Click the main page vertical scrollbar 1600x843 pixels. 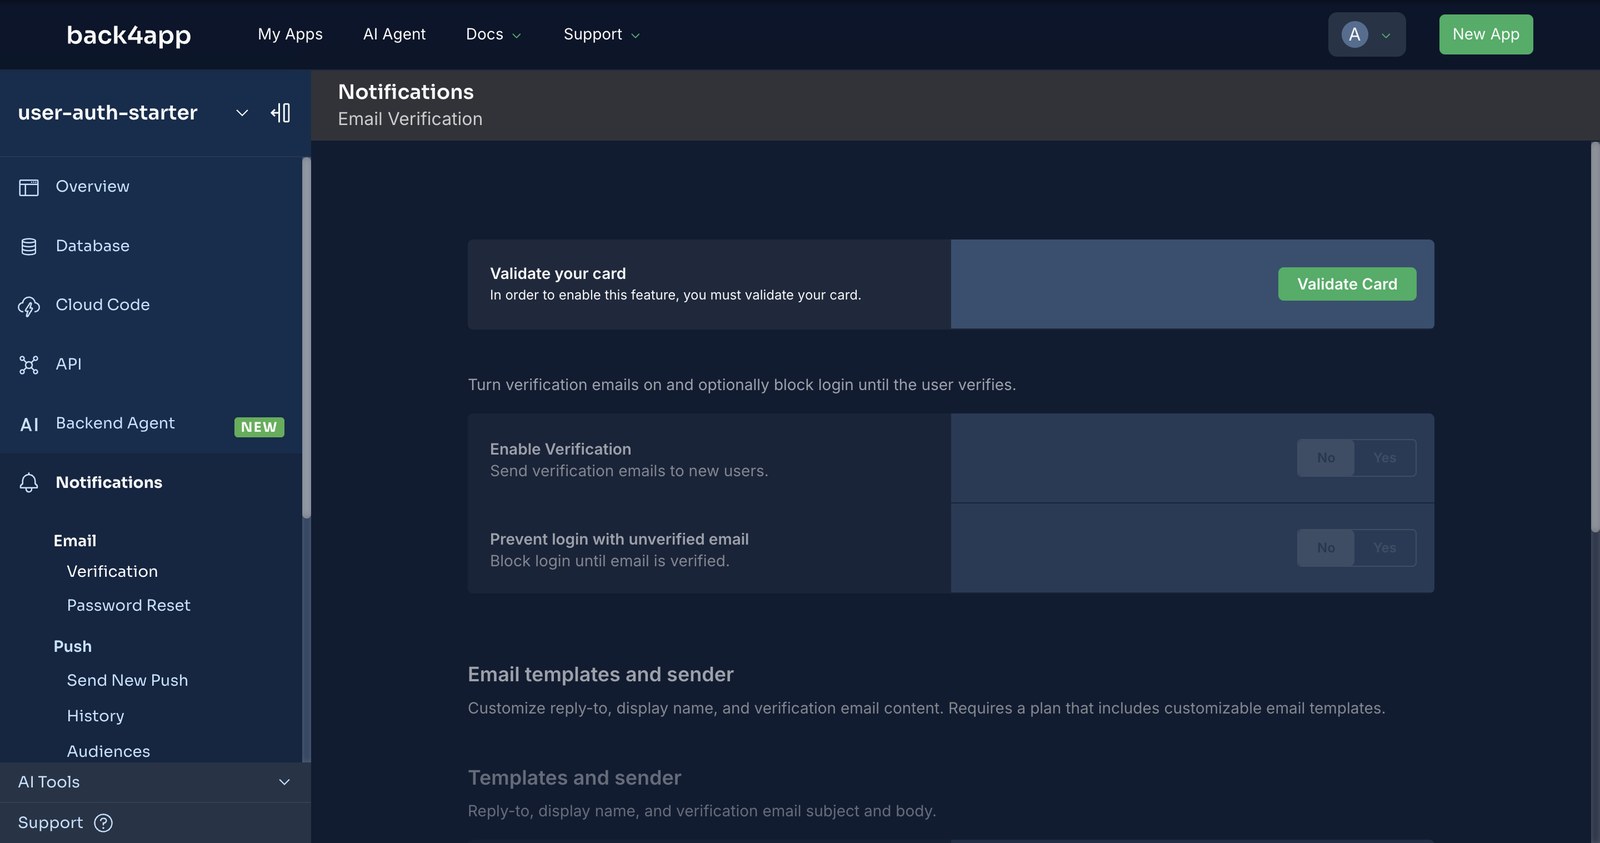point(1595,337)
